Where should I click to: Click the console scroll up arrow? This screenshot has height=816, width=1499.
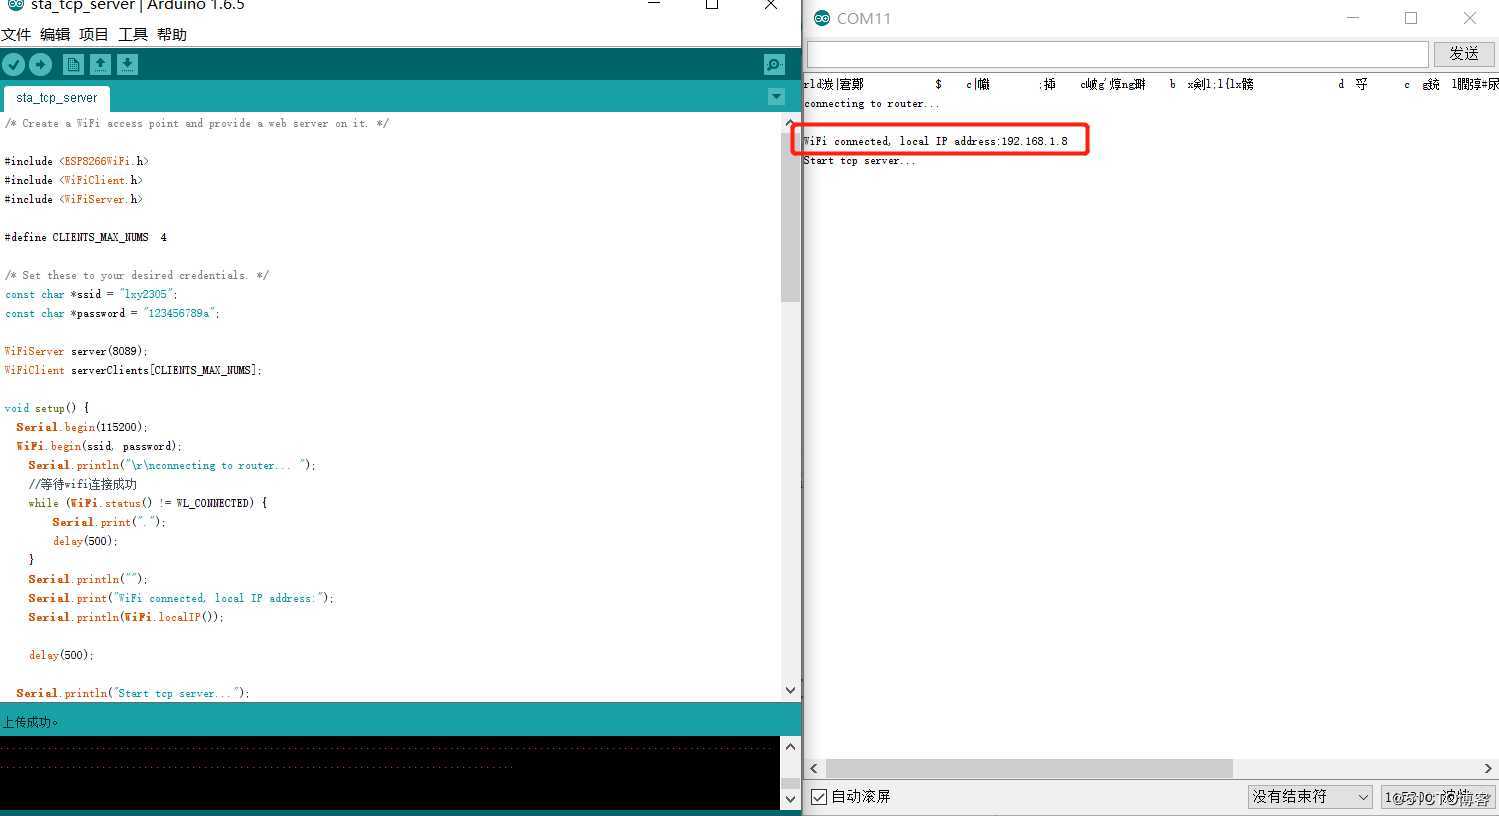[x=790, y=746]
